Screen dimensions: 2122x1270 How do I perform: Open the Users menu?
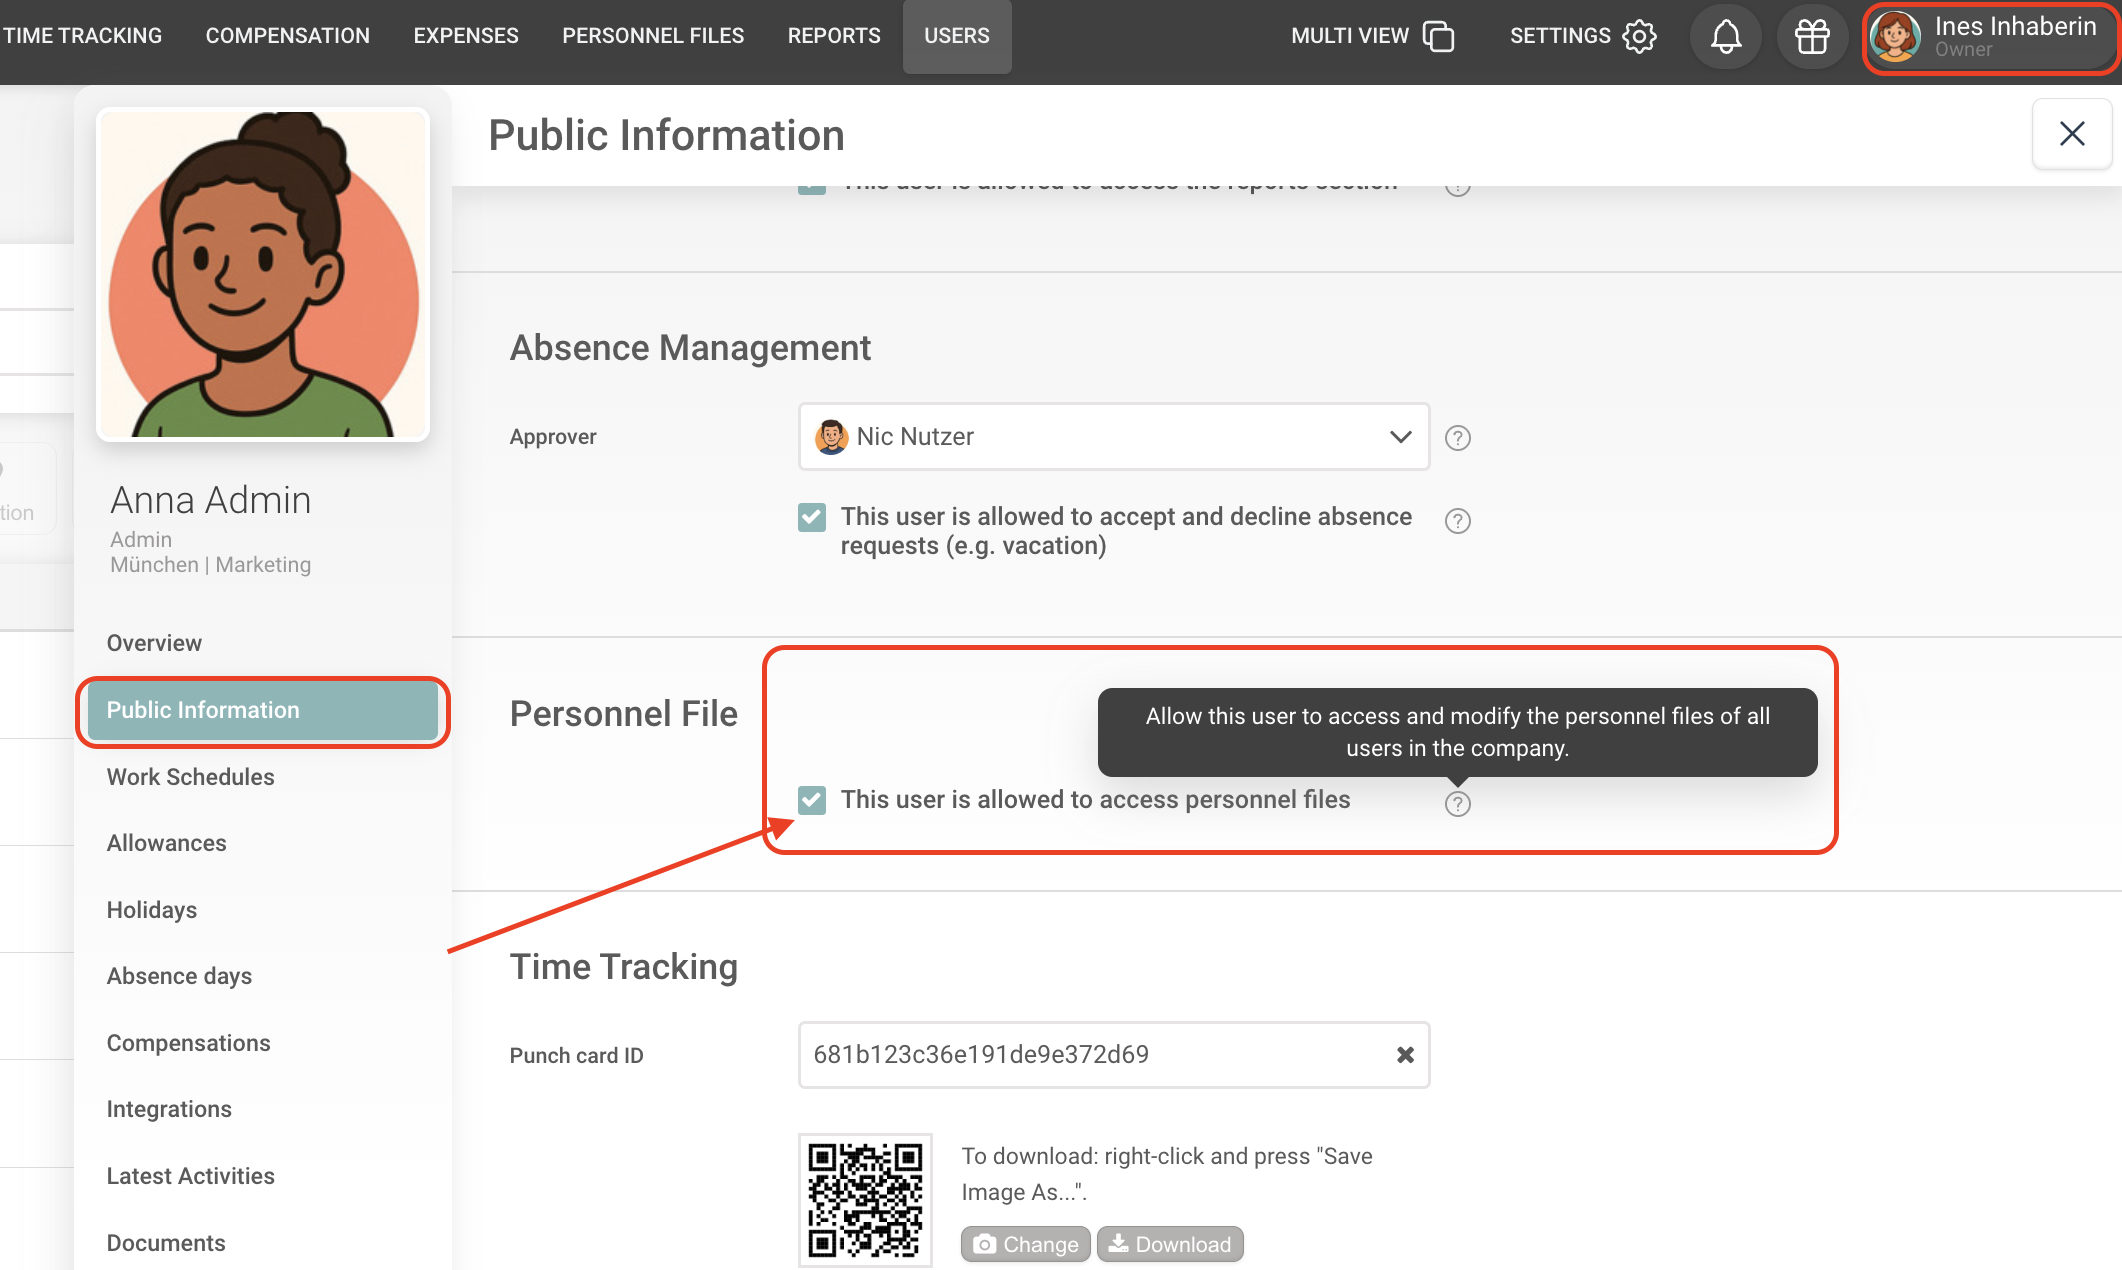click(x=957, y=36)
